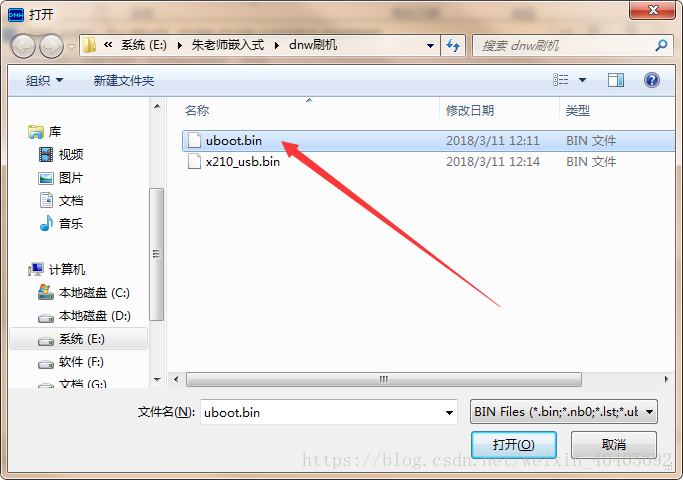The width and height of the screenshot is (683, 480).
Task: Click the search magnifier icon
Action: [662, 45]
